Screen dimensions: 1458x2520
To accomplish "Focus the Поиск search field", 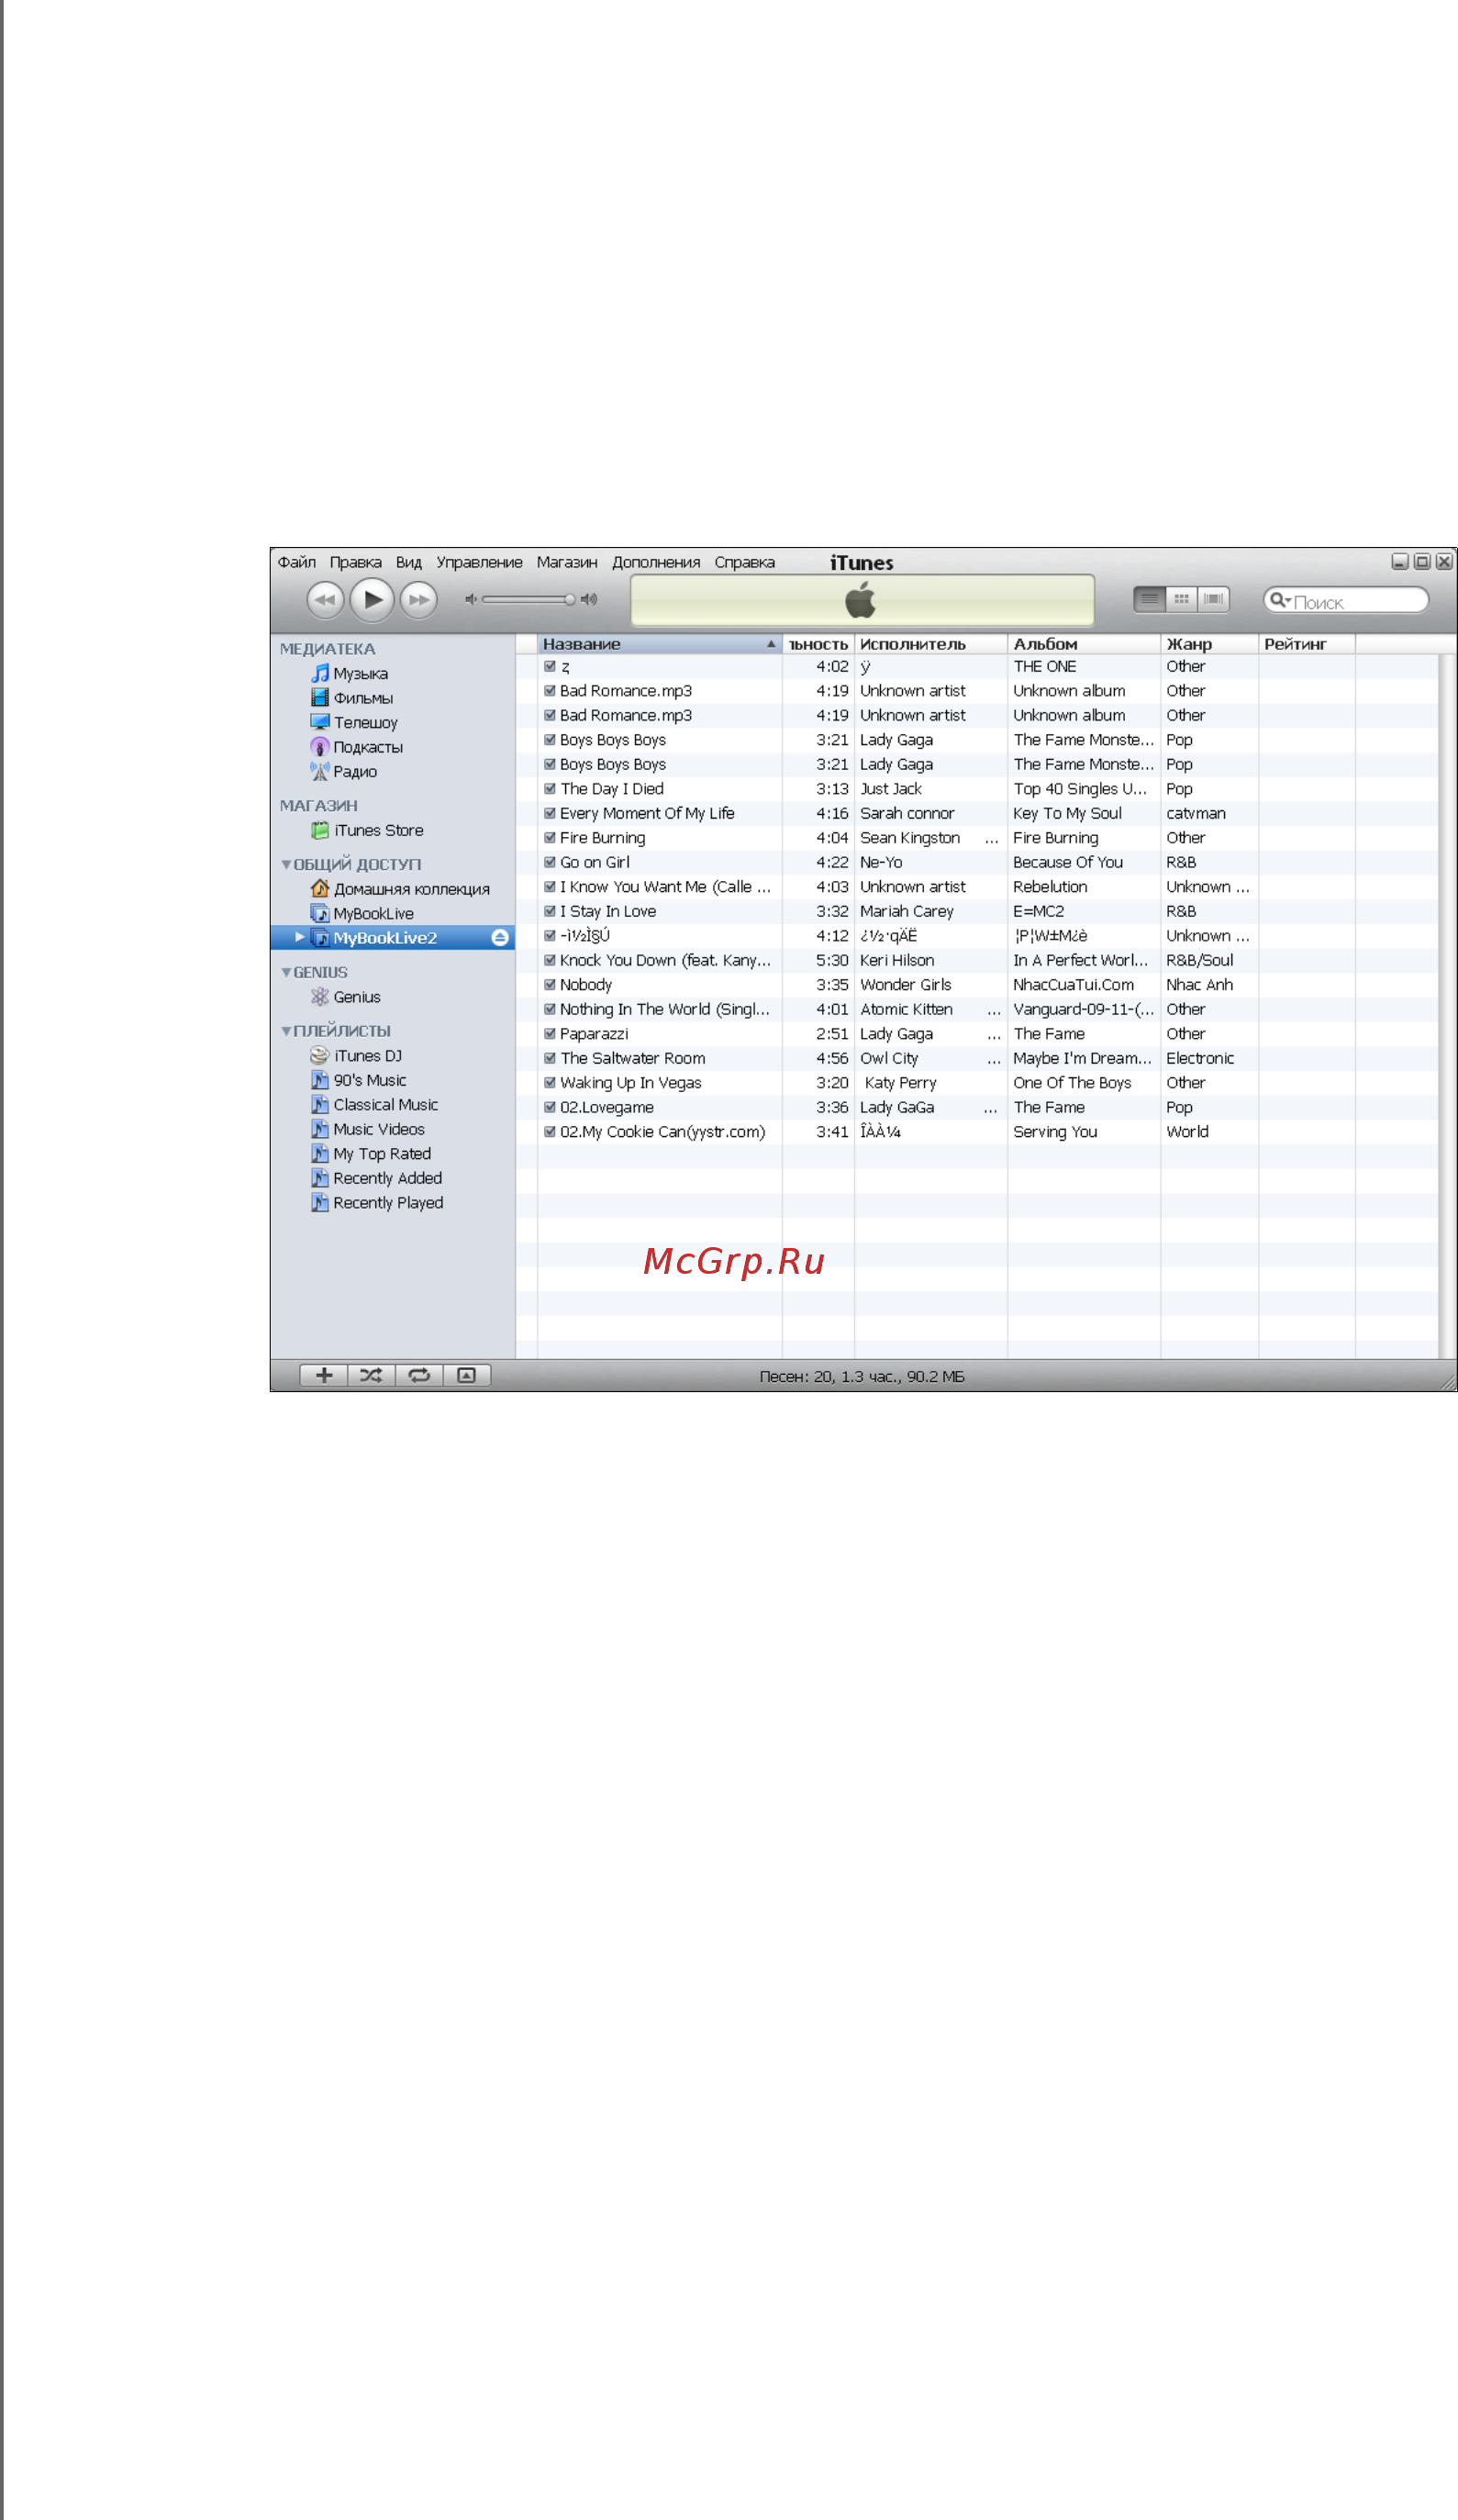I will 1345,600.
